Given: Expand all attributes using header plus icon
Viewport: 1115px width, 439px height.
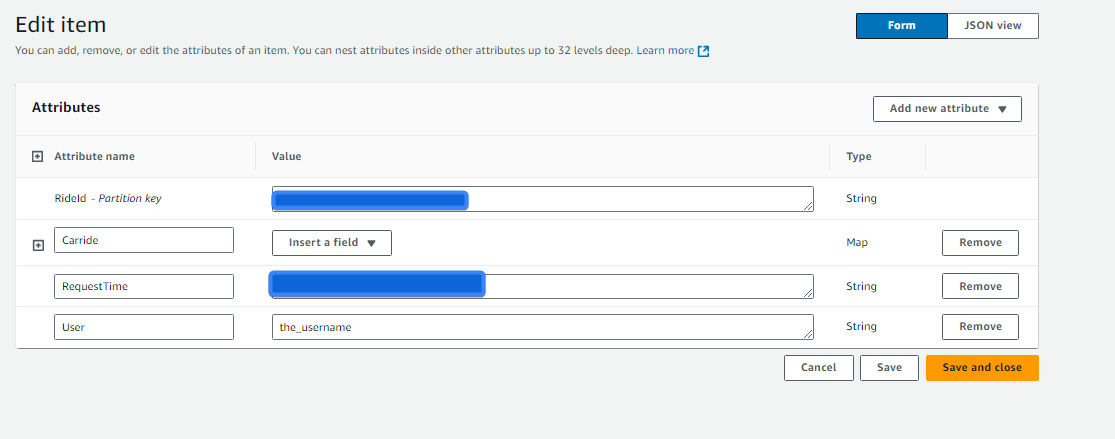Looking at the screenshot, I should point(38,157).
